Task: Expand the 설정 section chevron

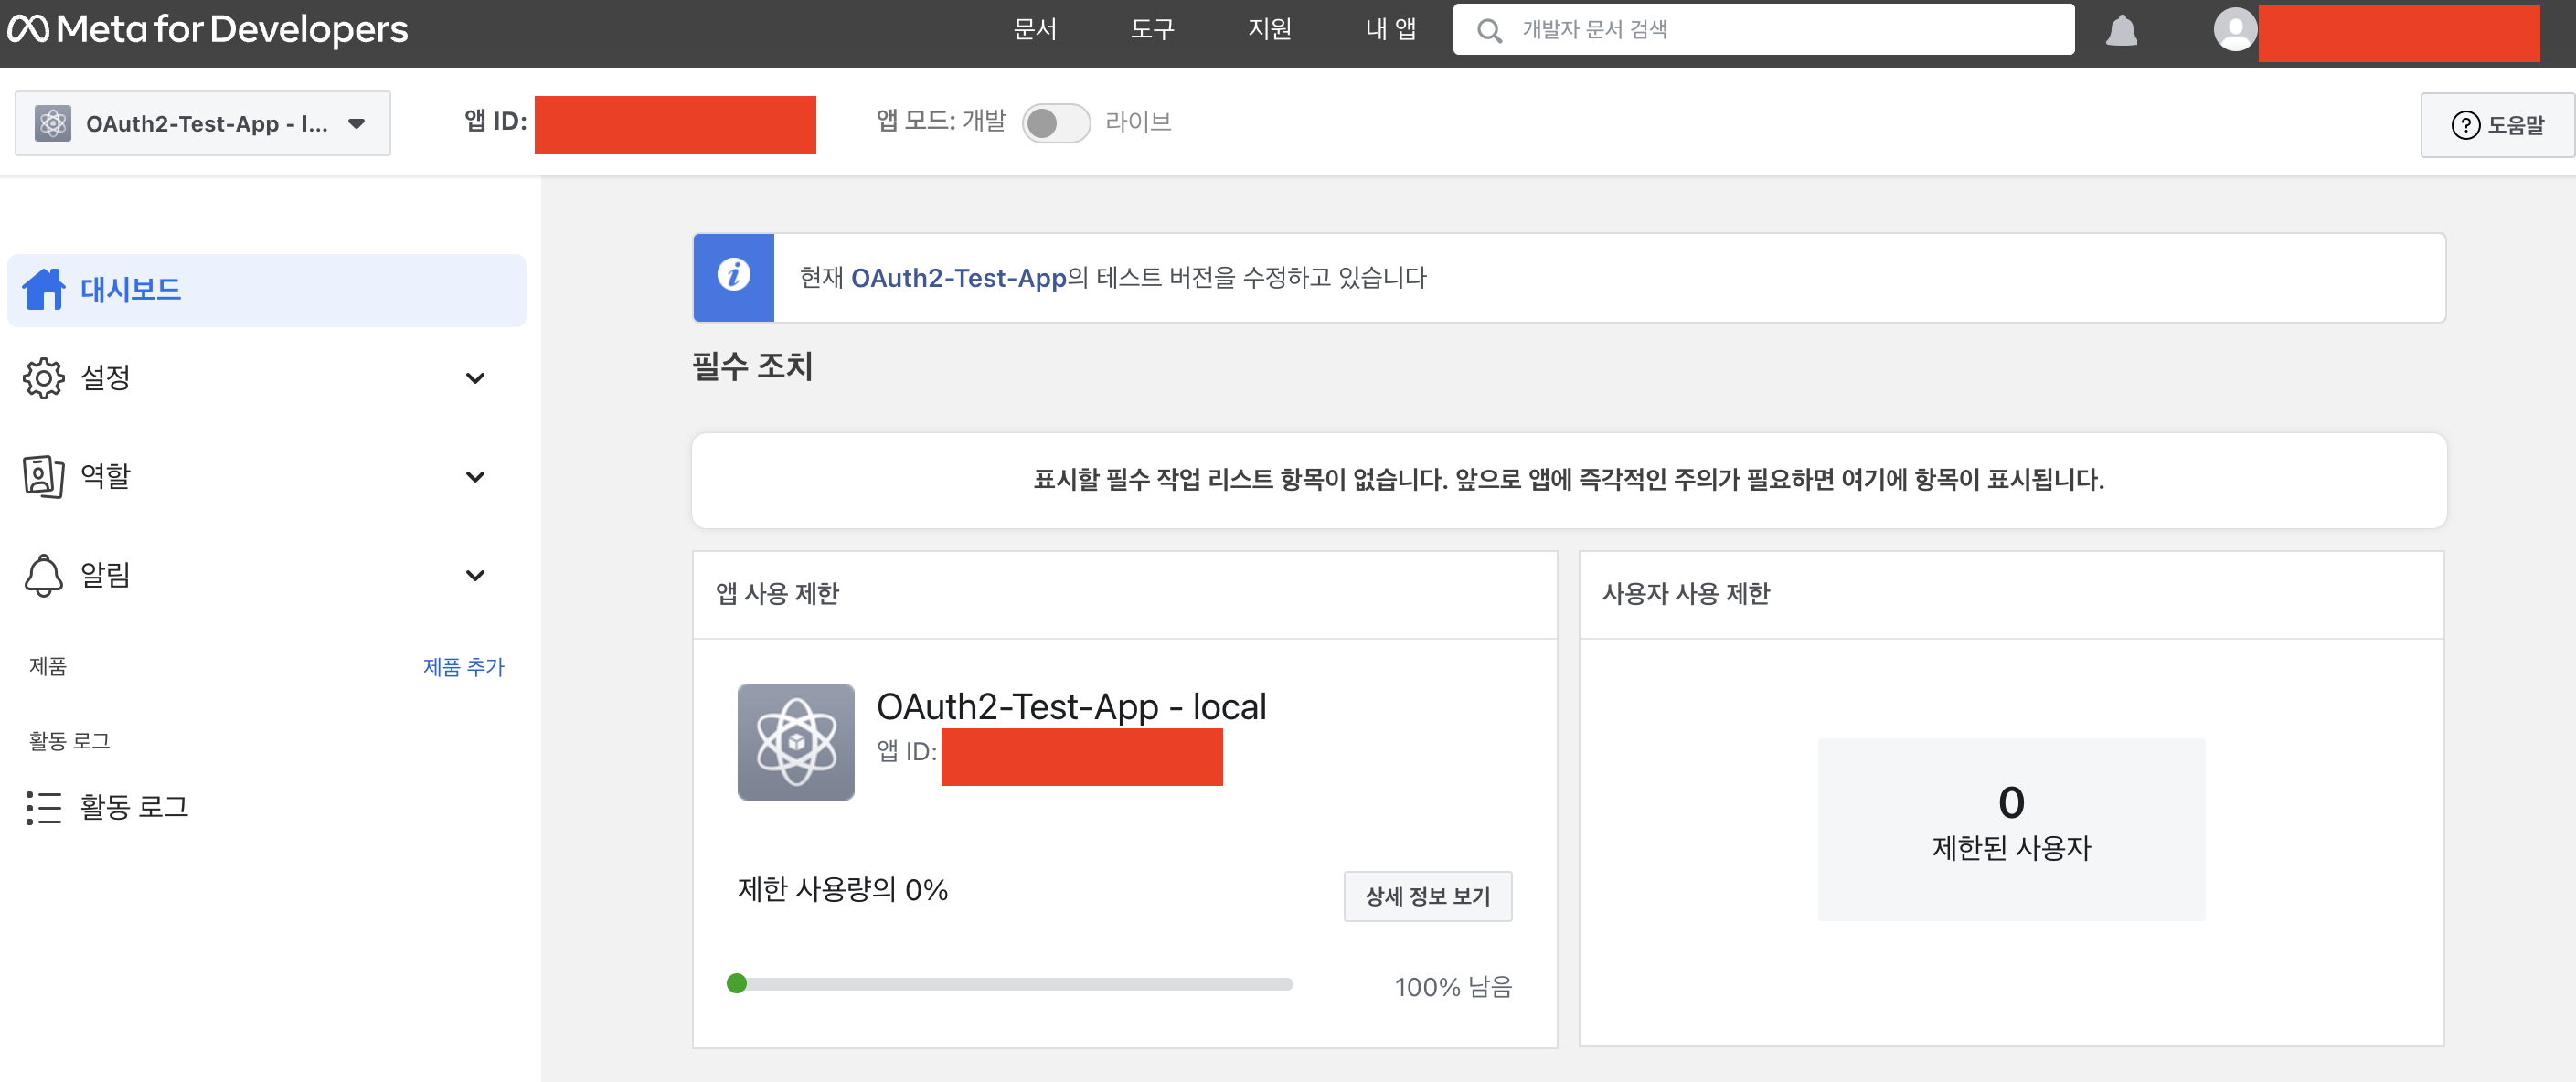Action: [475, 378]
